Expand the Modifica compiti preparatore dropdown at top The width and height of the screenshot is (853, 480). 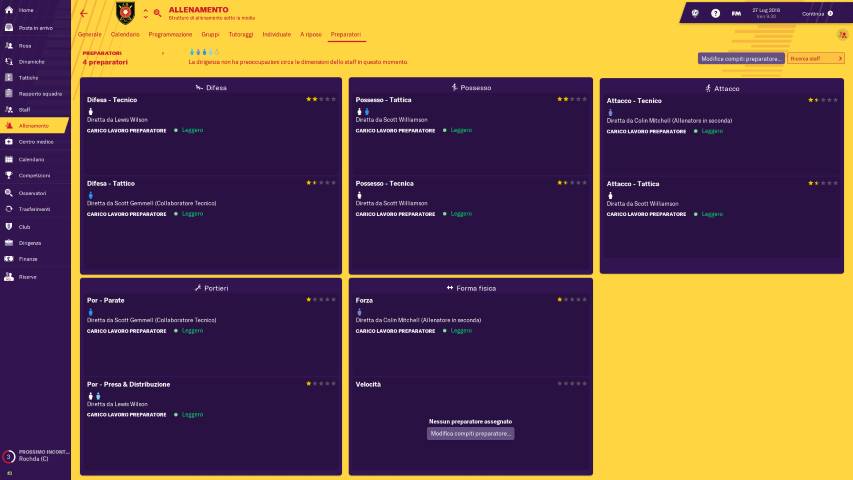tap(741, 59)
